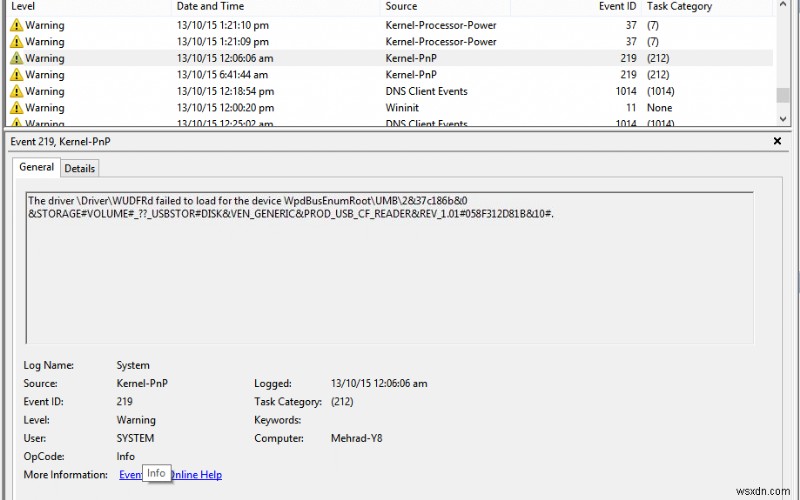Click the event list scrollbar thumb
This screenshot has width=800, height=500.
point(783,95)
